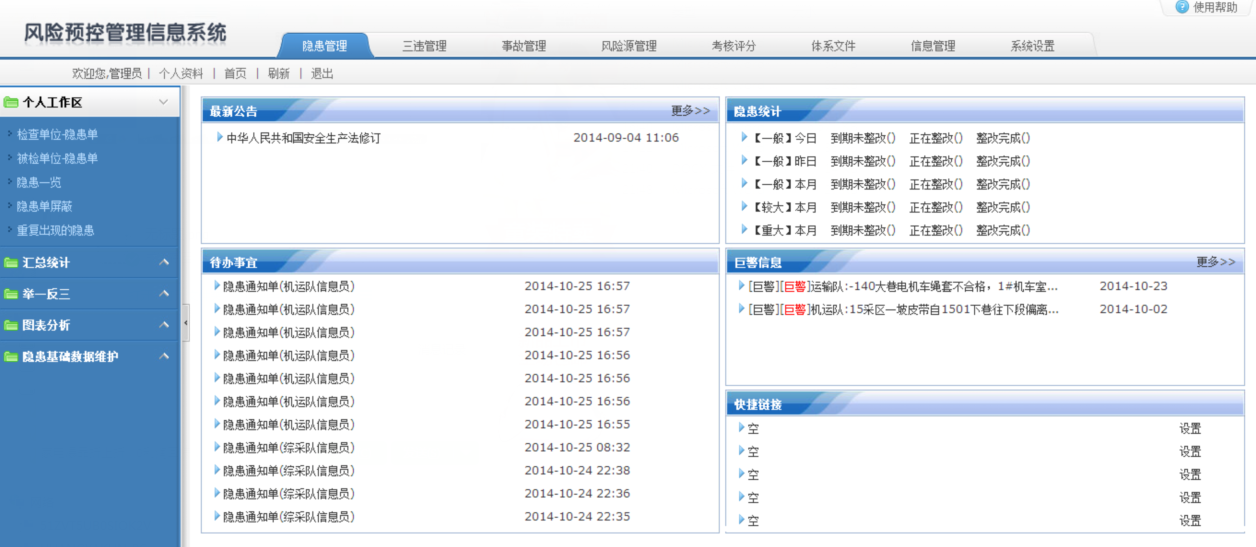1256x547 pixels.
Task: Click 正在整改() in 【较大】本月 row
Action: (x=936, y=207)
